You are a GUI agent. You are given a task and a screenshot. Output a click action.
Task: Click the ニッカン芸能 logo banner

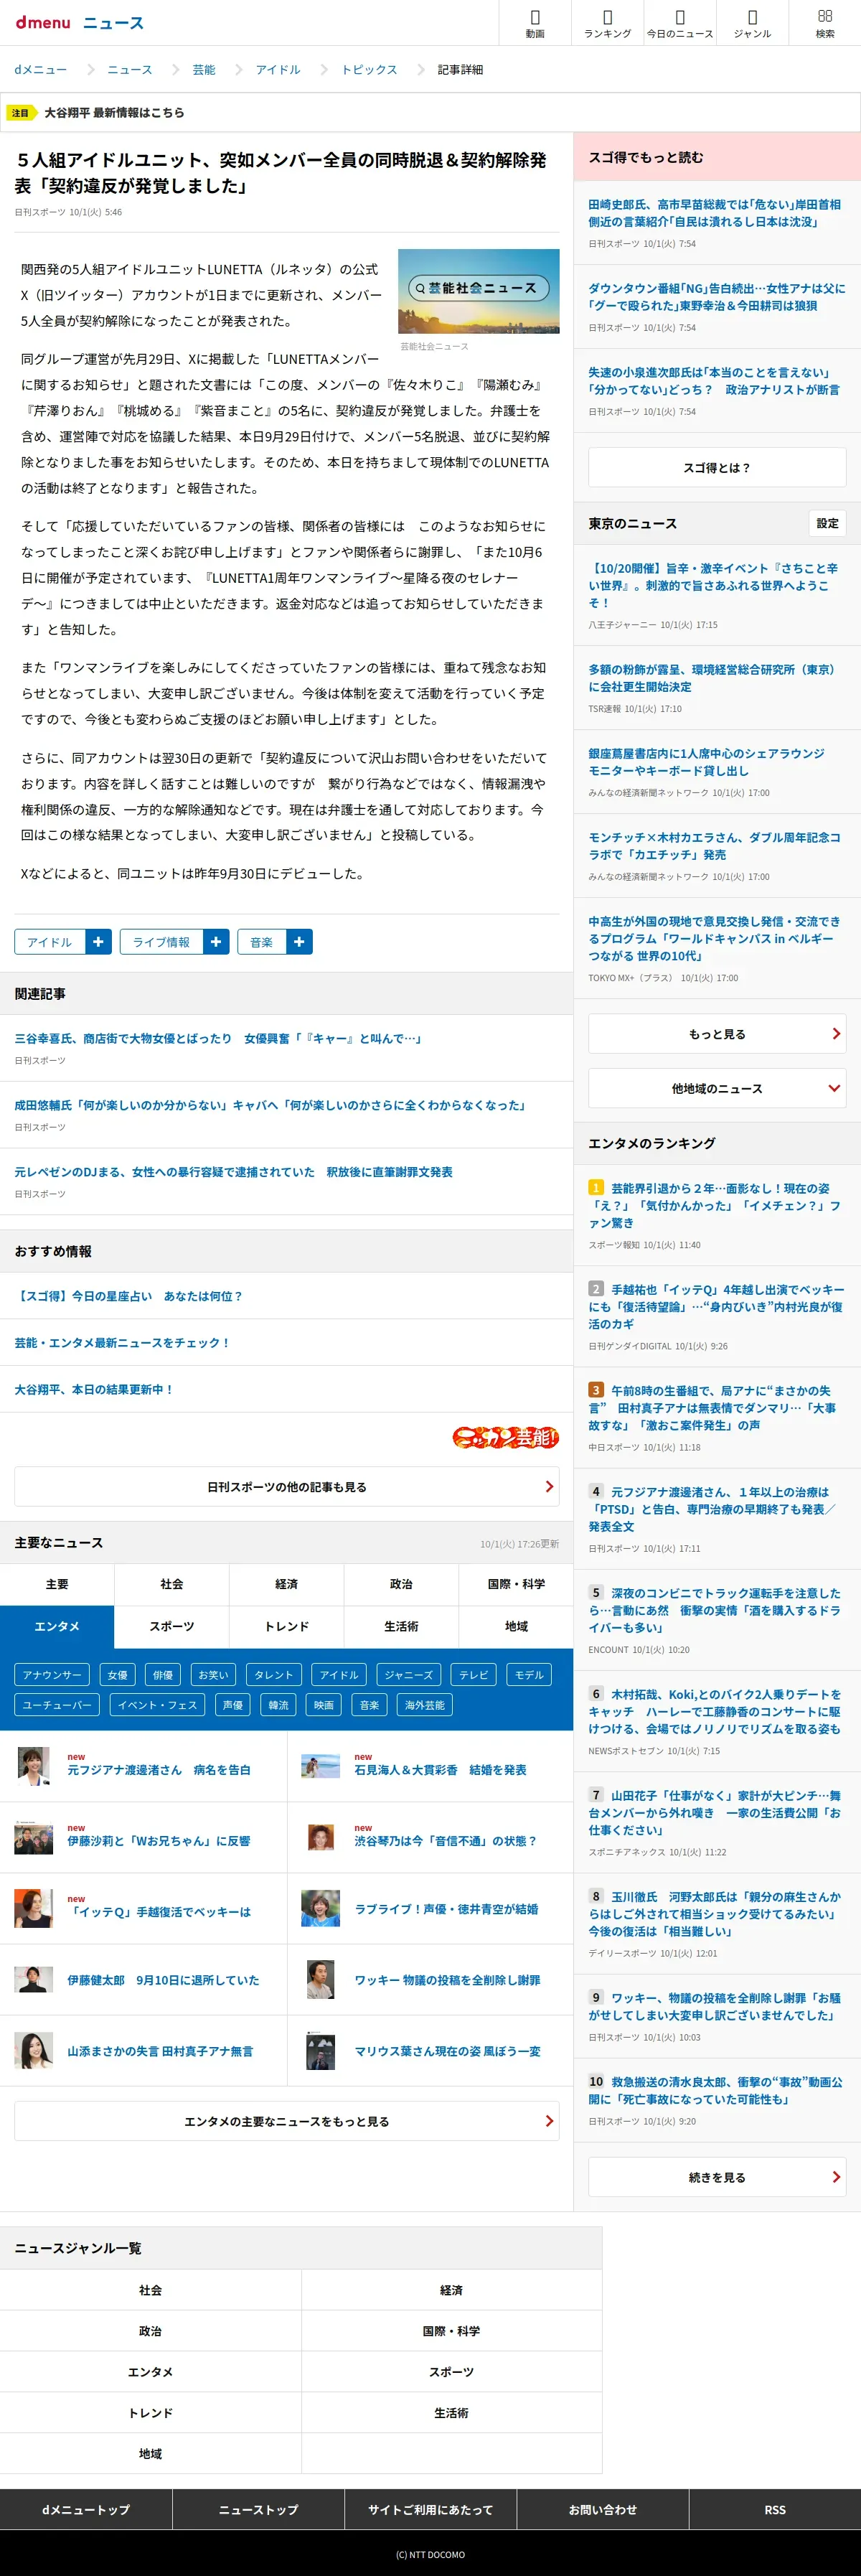coord(505,1437)
